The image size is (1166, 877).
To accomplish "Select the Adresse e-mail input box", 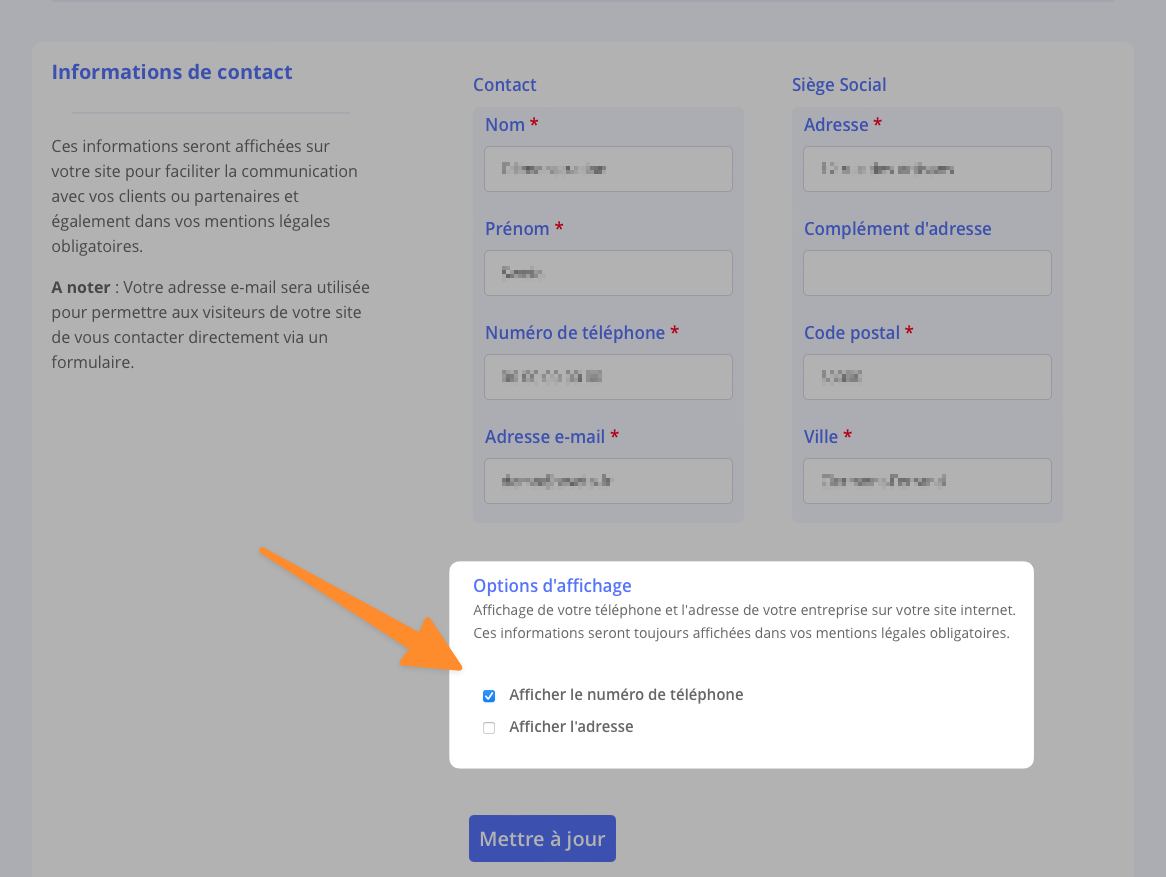I will 608,481.
